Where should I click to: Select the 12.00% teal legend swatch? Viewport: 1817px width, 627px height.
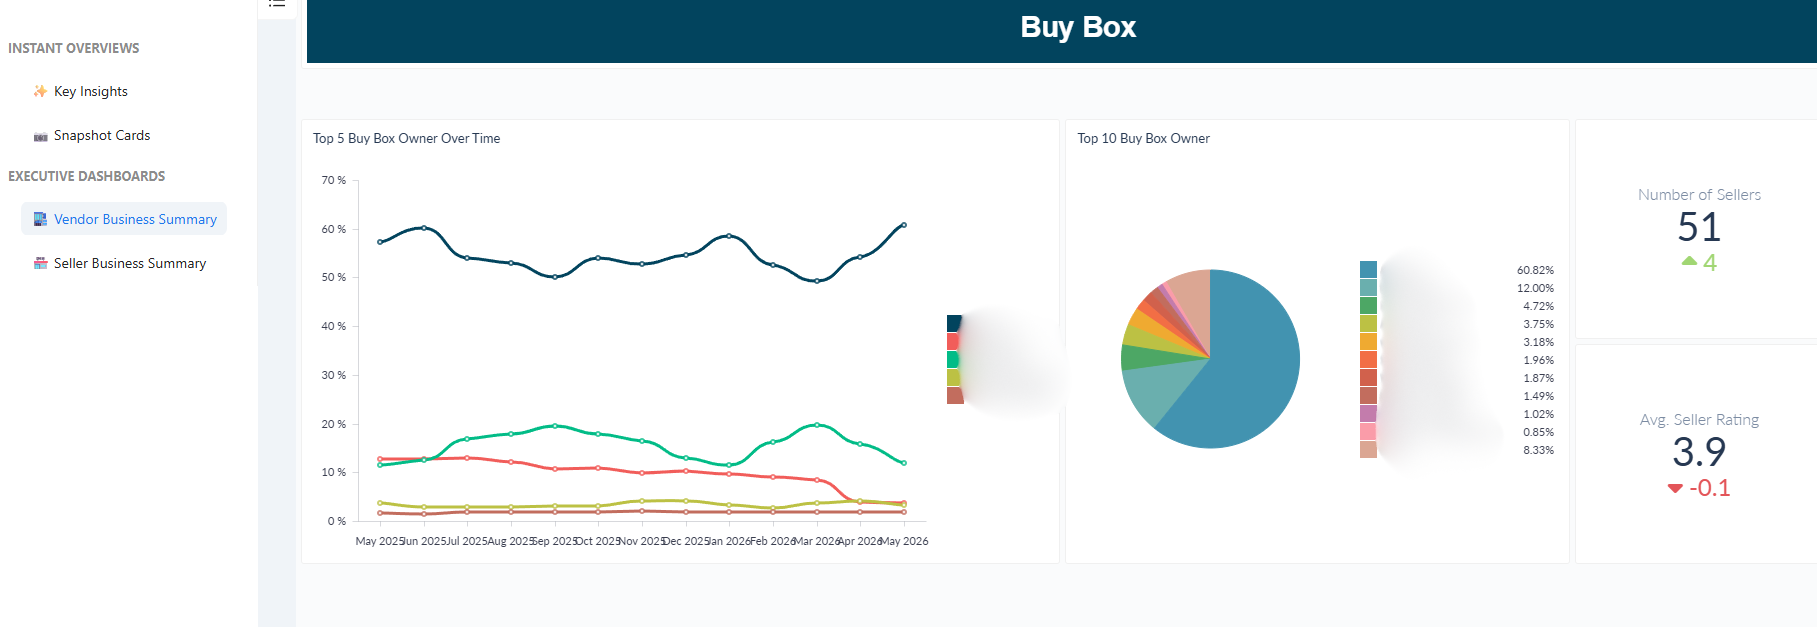1368,287
